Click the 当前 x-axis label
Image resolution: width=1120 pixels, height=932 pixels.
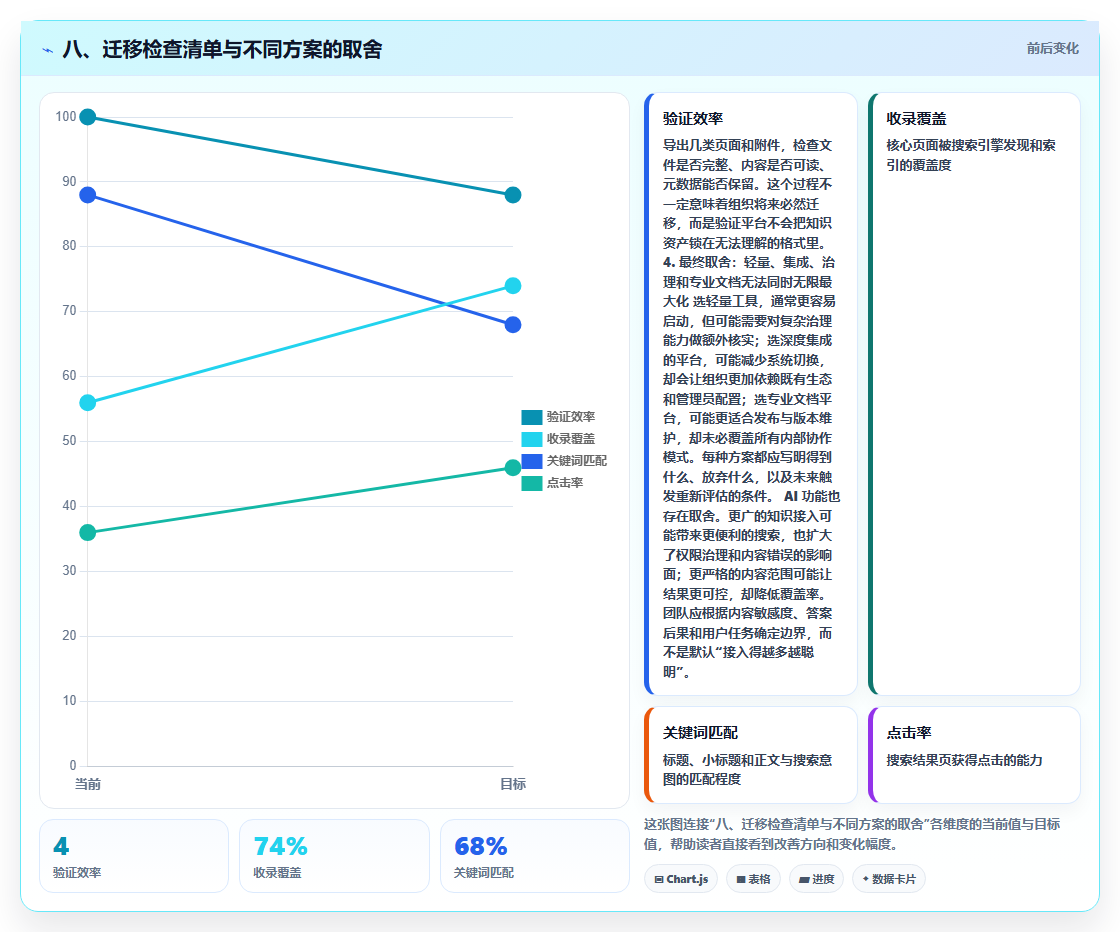tap(88, 784)
